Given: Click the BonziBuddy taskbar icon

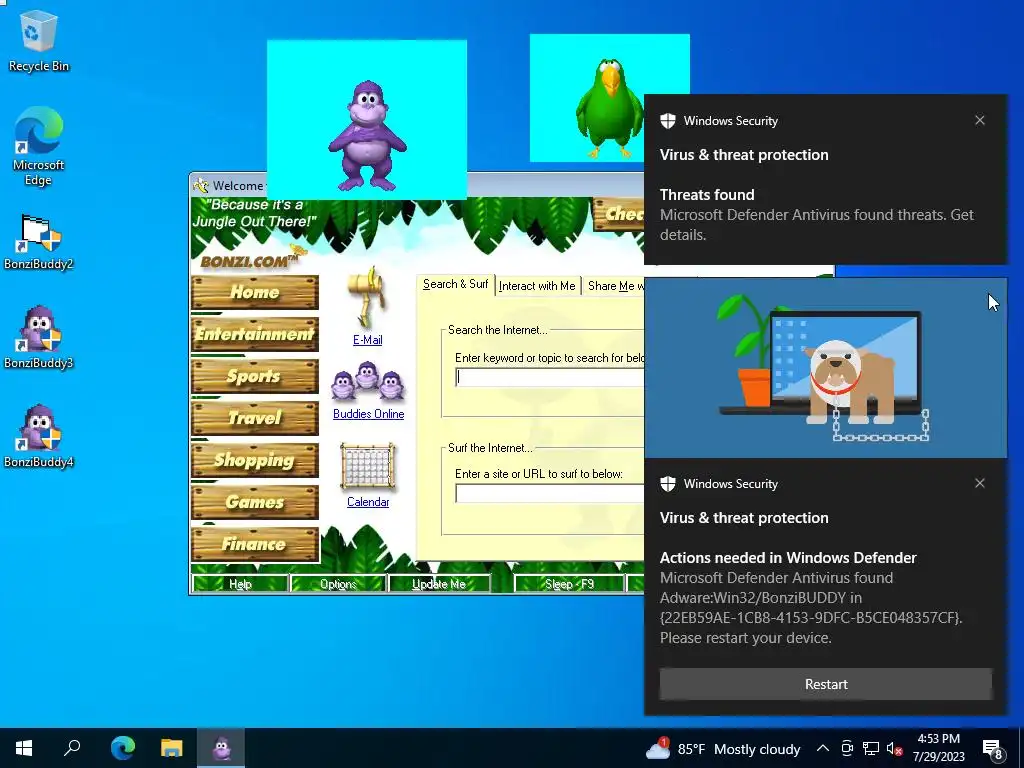Looking at the screenshot, I should coord(221,748).
